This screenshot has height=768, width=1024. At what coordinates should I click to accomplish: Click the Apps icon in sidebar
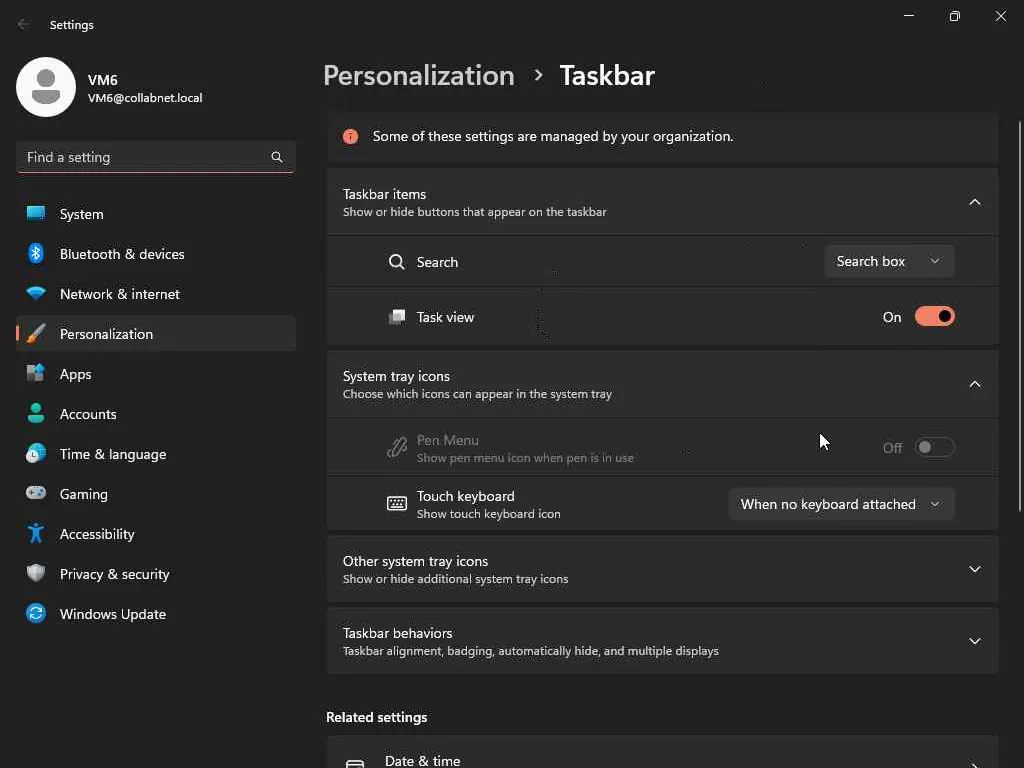[36, 374]
